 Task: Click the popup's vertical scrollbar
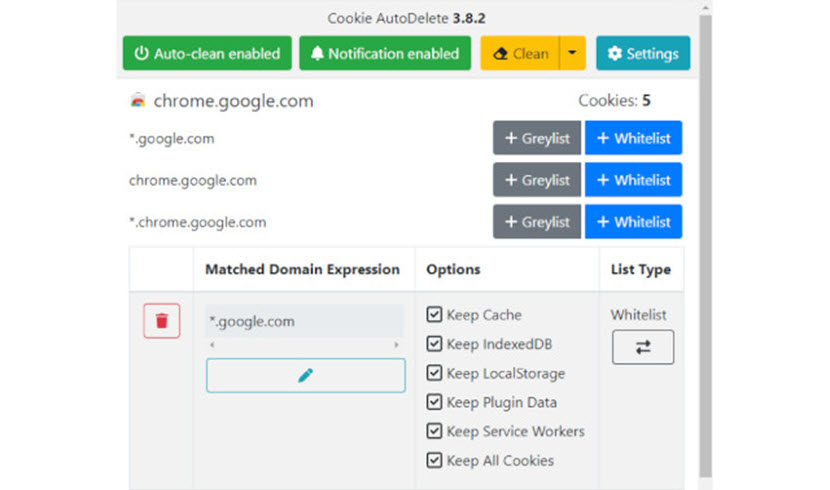[705, 246]
